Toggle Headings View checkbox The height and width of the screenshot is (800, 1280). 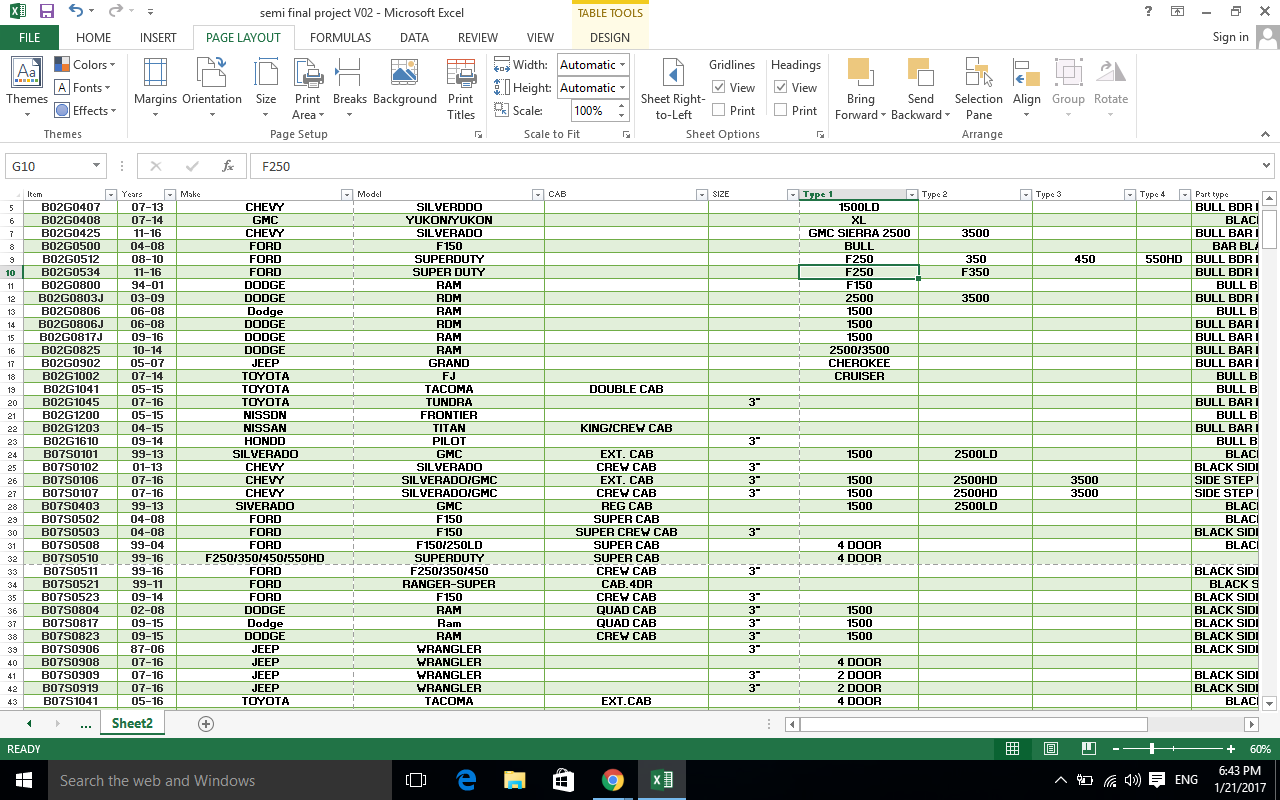[x=781, y=88]
